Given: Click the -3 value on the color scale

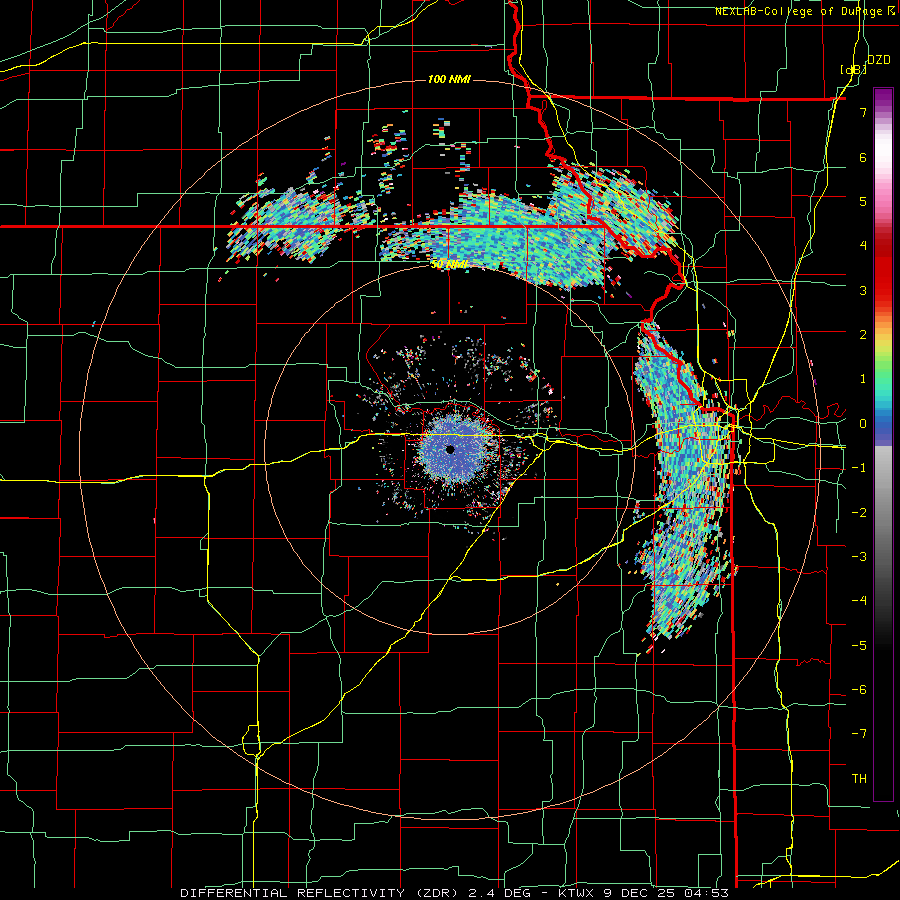Looking at the screenshot, I should click(859, 557).
